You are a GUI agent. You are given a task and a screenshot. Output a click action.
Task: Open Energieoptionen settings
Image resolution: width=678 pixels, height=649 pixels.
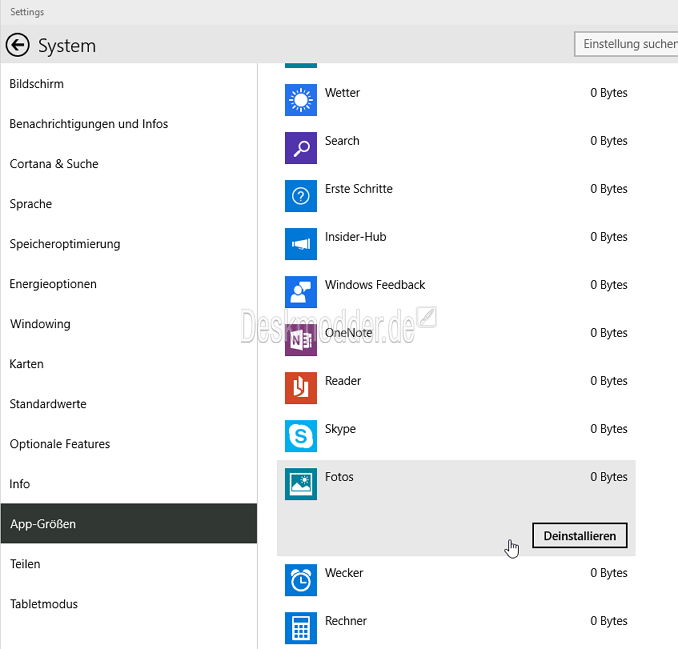point(128,284)
